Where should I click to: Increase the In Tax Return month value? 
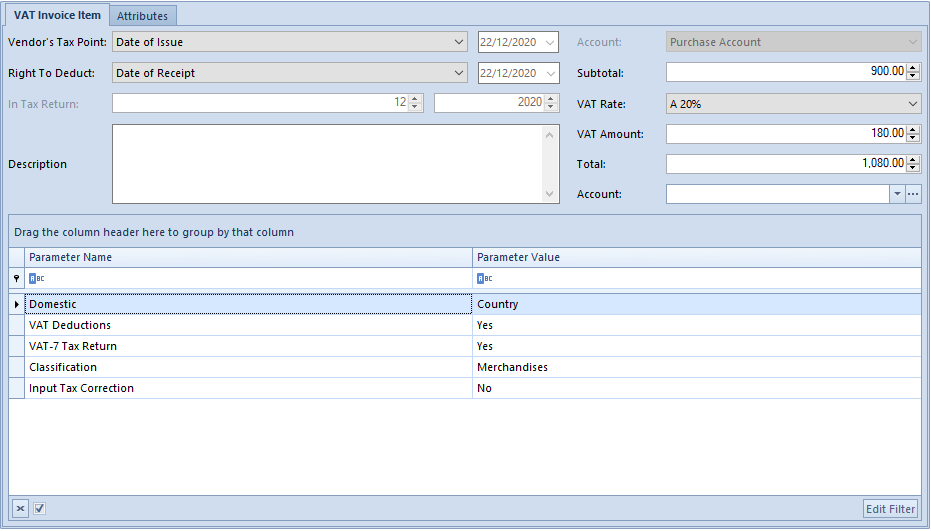(x=415, y=99)
